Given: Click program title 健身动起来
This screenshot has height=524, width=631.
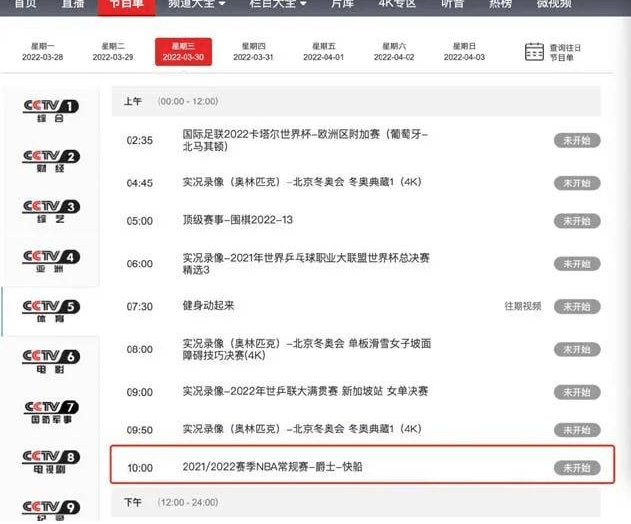Looking at the screenshot, I should tap(208, 306).
